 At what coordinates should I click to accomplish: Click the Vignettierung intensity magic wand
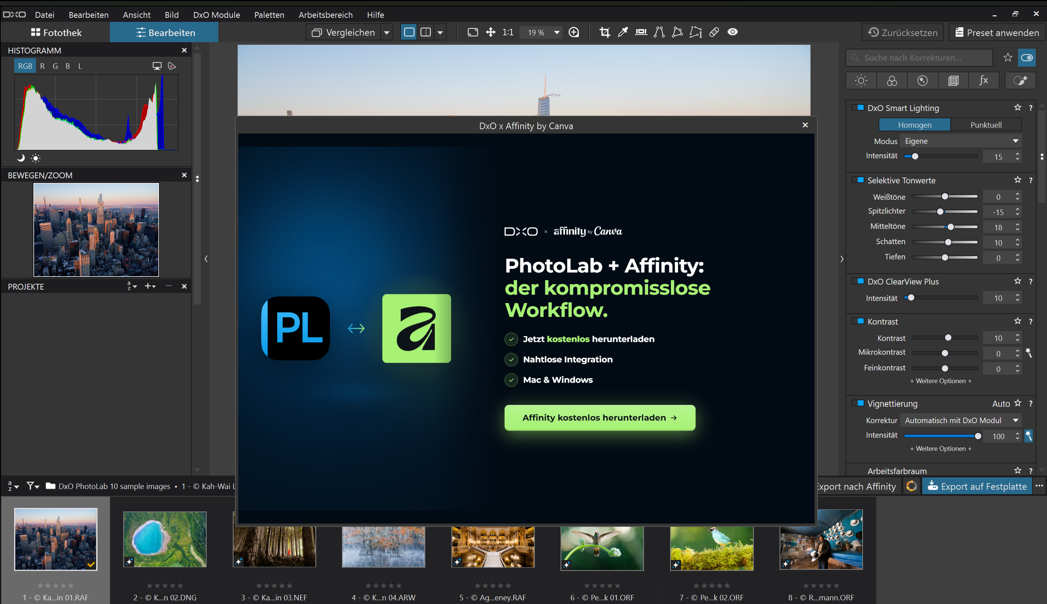click(x=1029, y=435)
